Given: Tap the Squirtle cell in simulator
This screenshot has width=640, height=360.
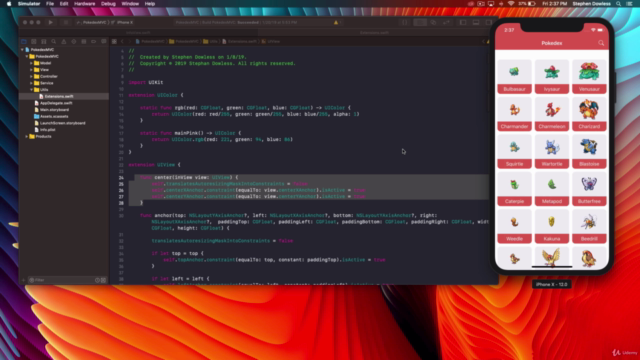Looking at the screenshot, I should point(514,151).
